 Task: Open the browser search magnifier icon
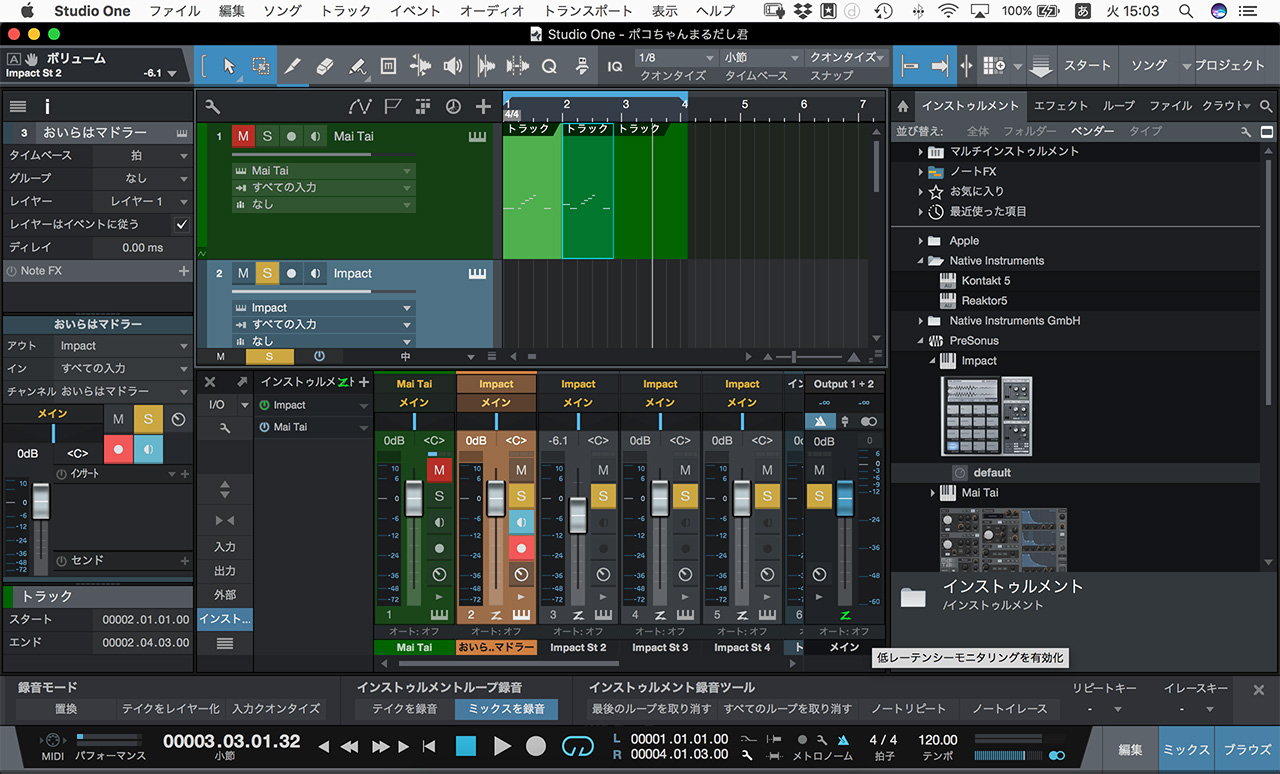click(1266, 106)
